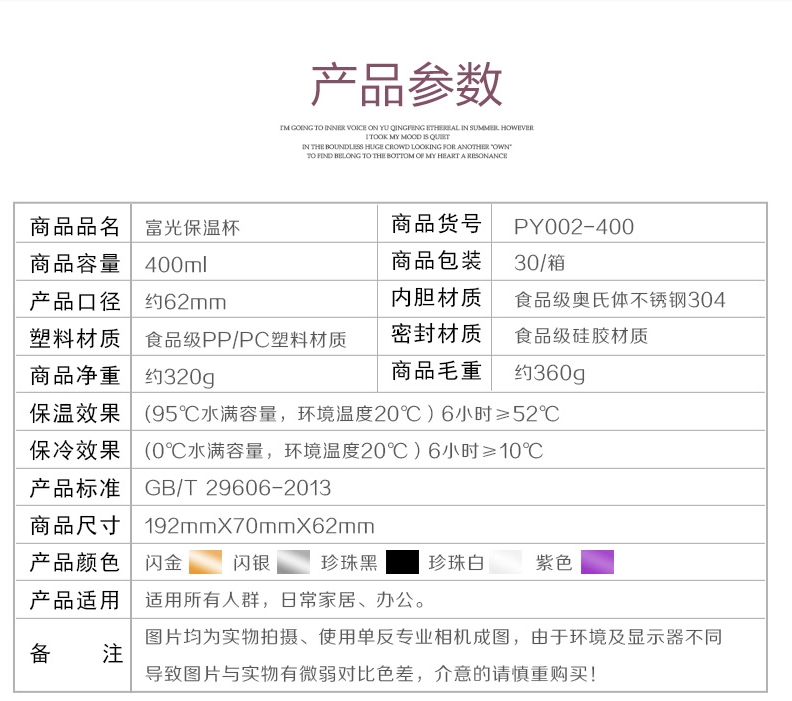Click the text 食品级PP/PC塑料材质
792x701 pixels.
pos(245,340)
